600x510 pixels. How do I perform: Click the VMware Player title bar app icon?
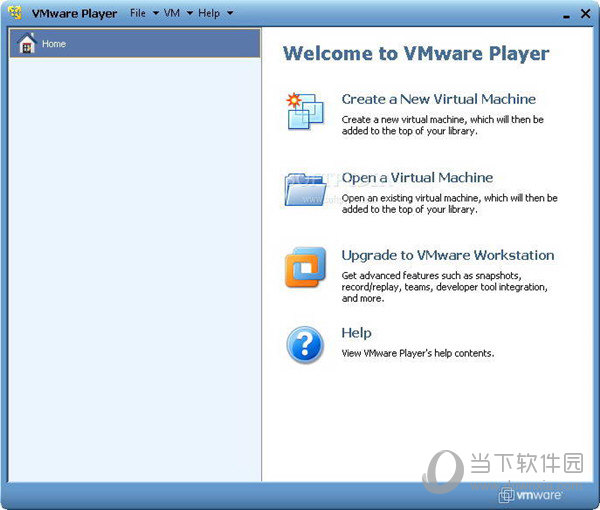[x=15, y=13]
